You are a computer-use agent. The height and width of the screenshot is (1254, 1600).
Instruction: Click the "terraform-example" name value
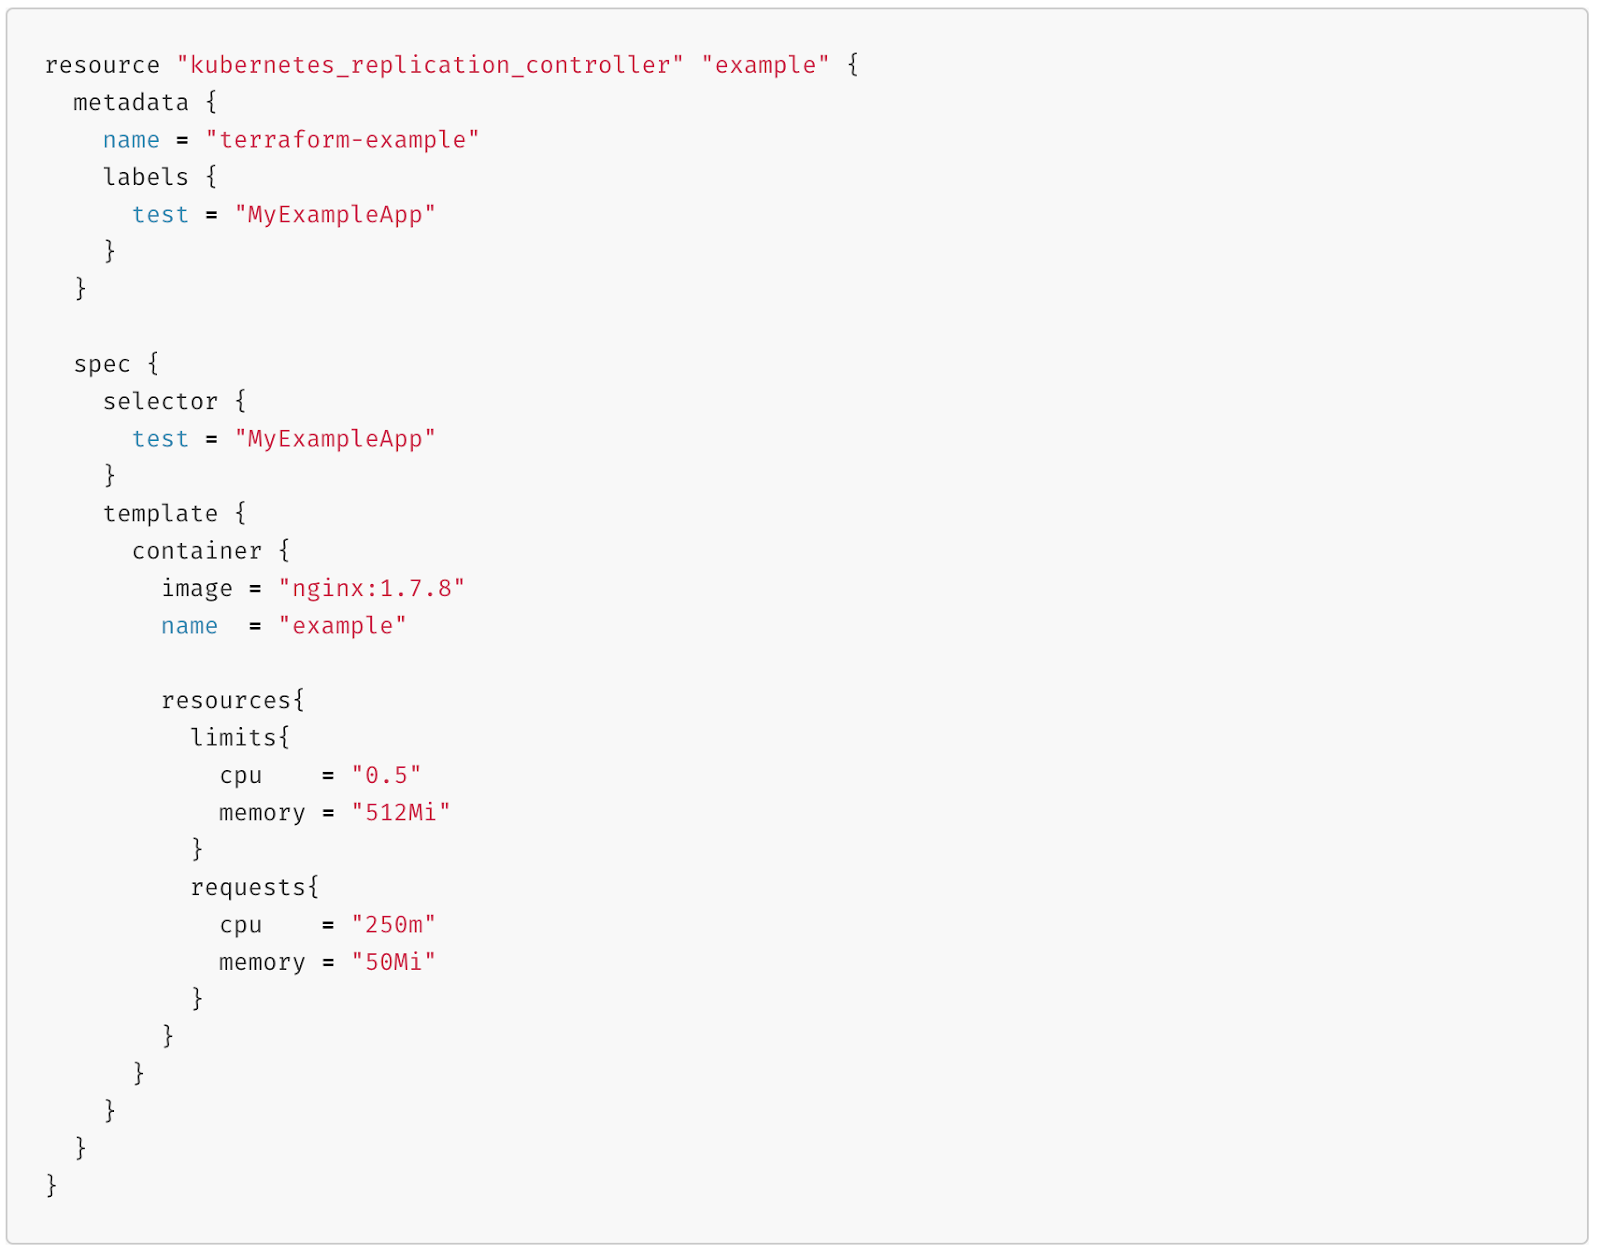tap(342, 140)
